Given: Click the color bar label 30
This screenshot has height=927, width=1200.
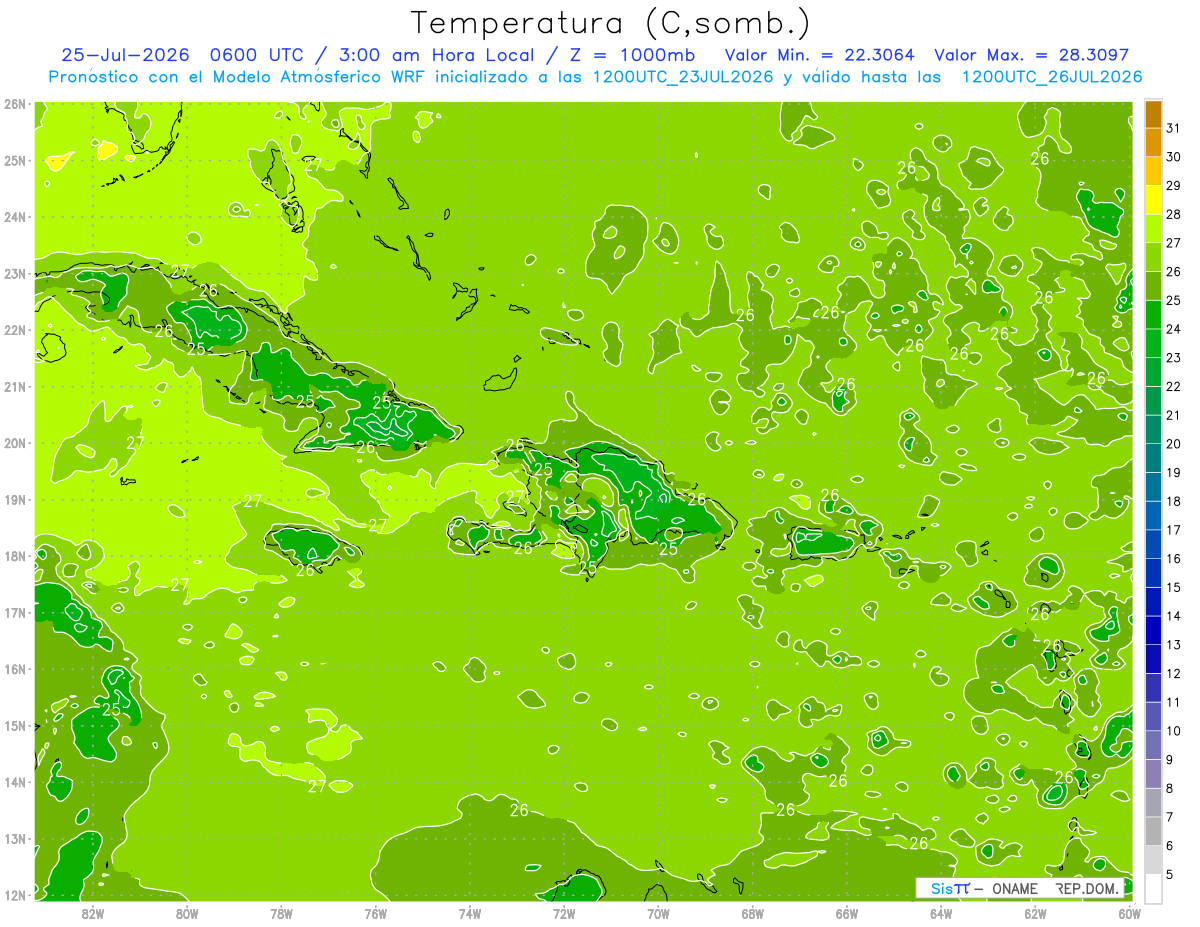Looking at the screenshot, I should pyautogui.click(x=1174, y=157).
